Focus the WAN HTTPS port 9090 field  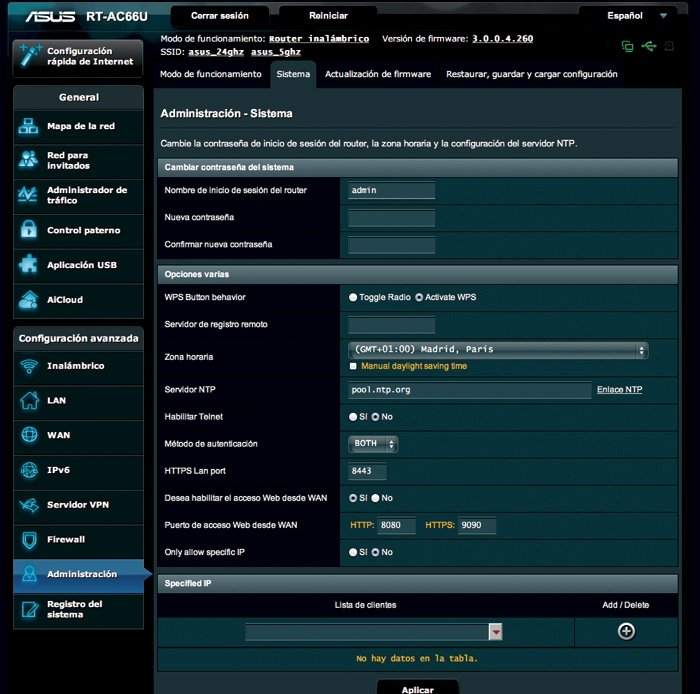[477, 526]
